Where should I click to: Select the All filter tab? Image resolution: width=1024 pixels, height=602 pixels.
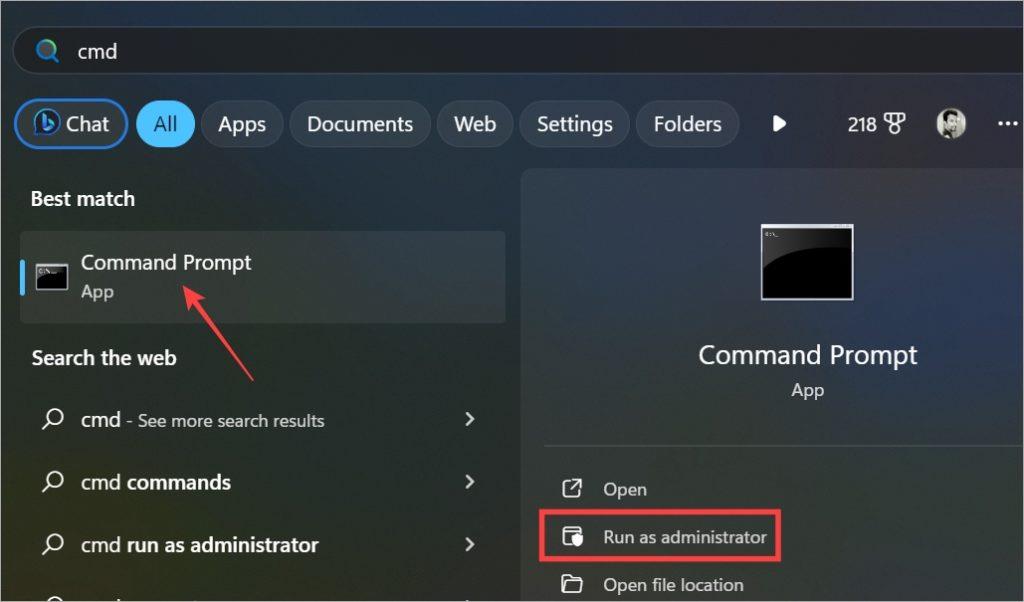[x=165, y=123]
